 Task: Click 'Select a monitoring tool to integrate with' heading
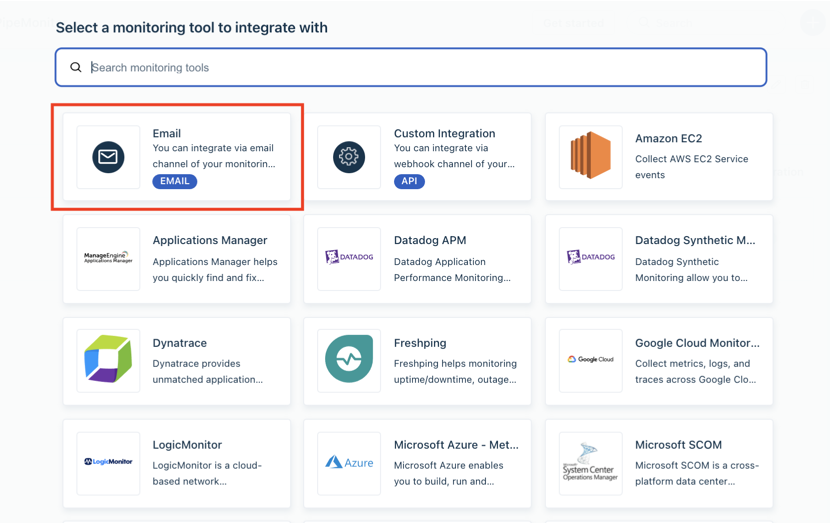click(x=191, y=28)
